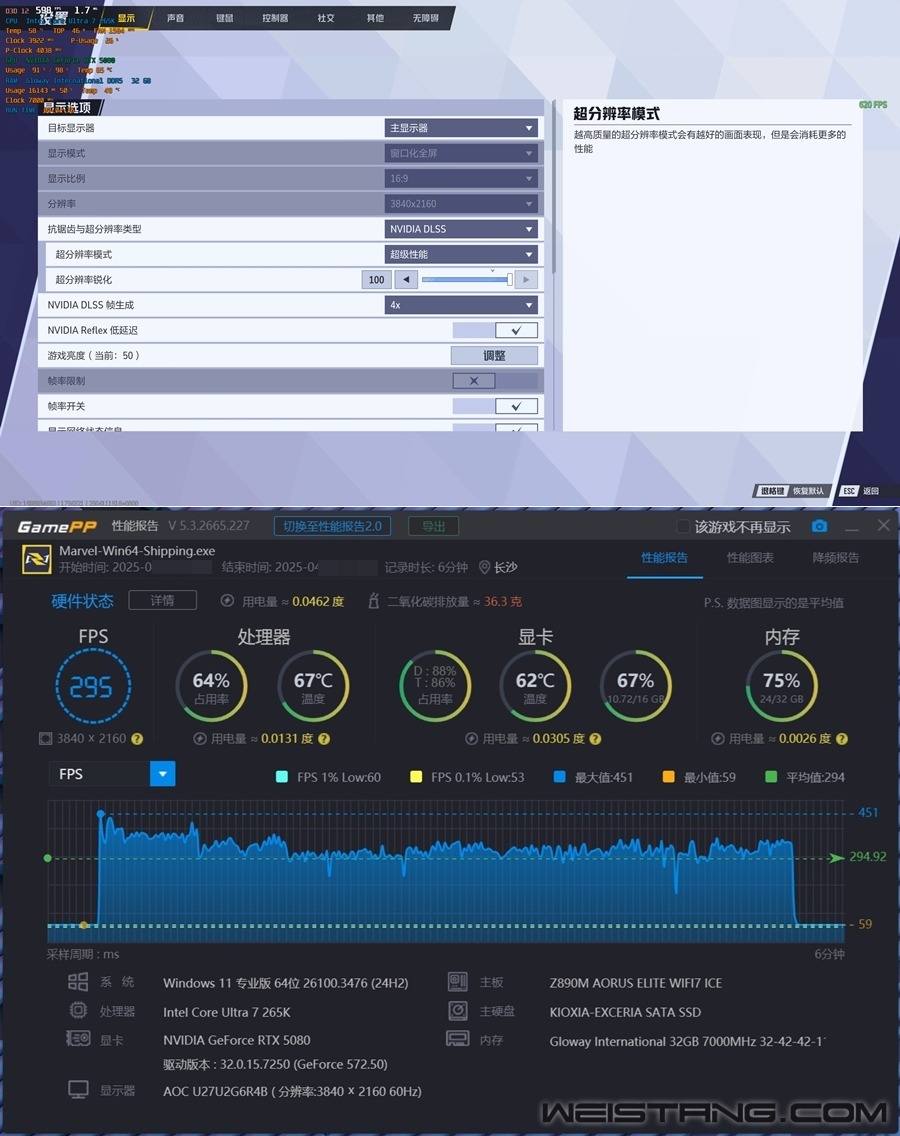Viewport: 900px width, 1136px height.
Task: Toggle the 帧率开关 switch
Action: point(495,406)
